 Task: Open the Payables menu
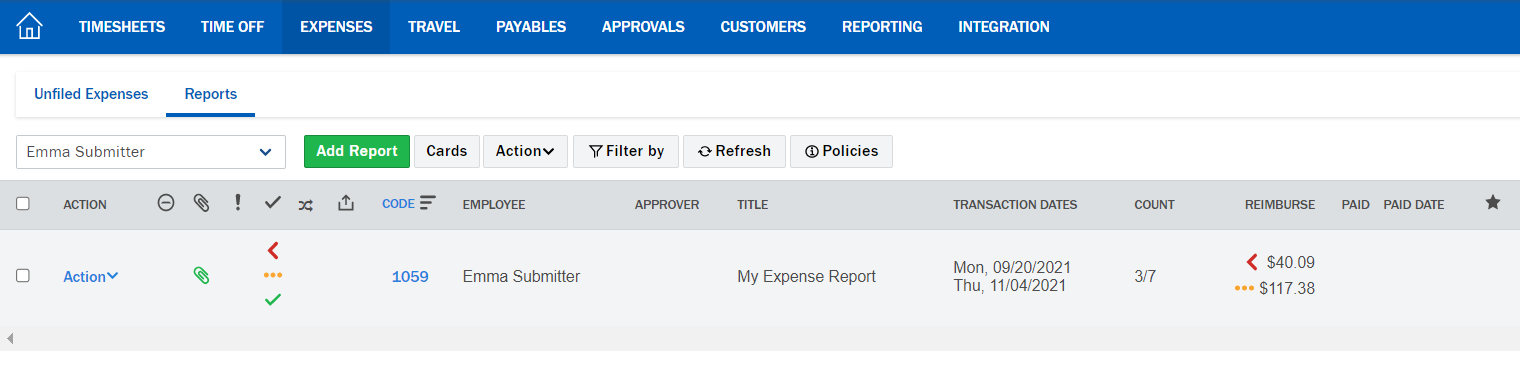(x=531, y=27)
